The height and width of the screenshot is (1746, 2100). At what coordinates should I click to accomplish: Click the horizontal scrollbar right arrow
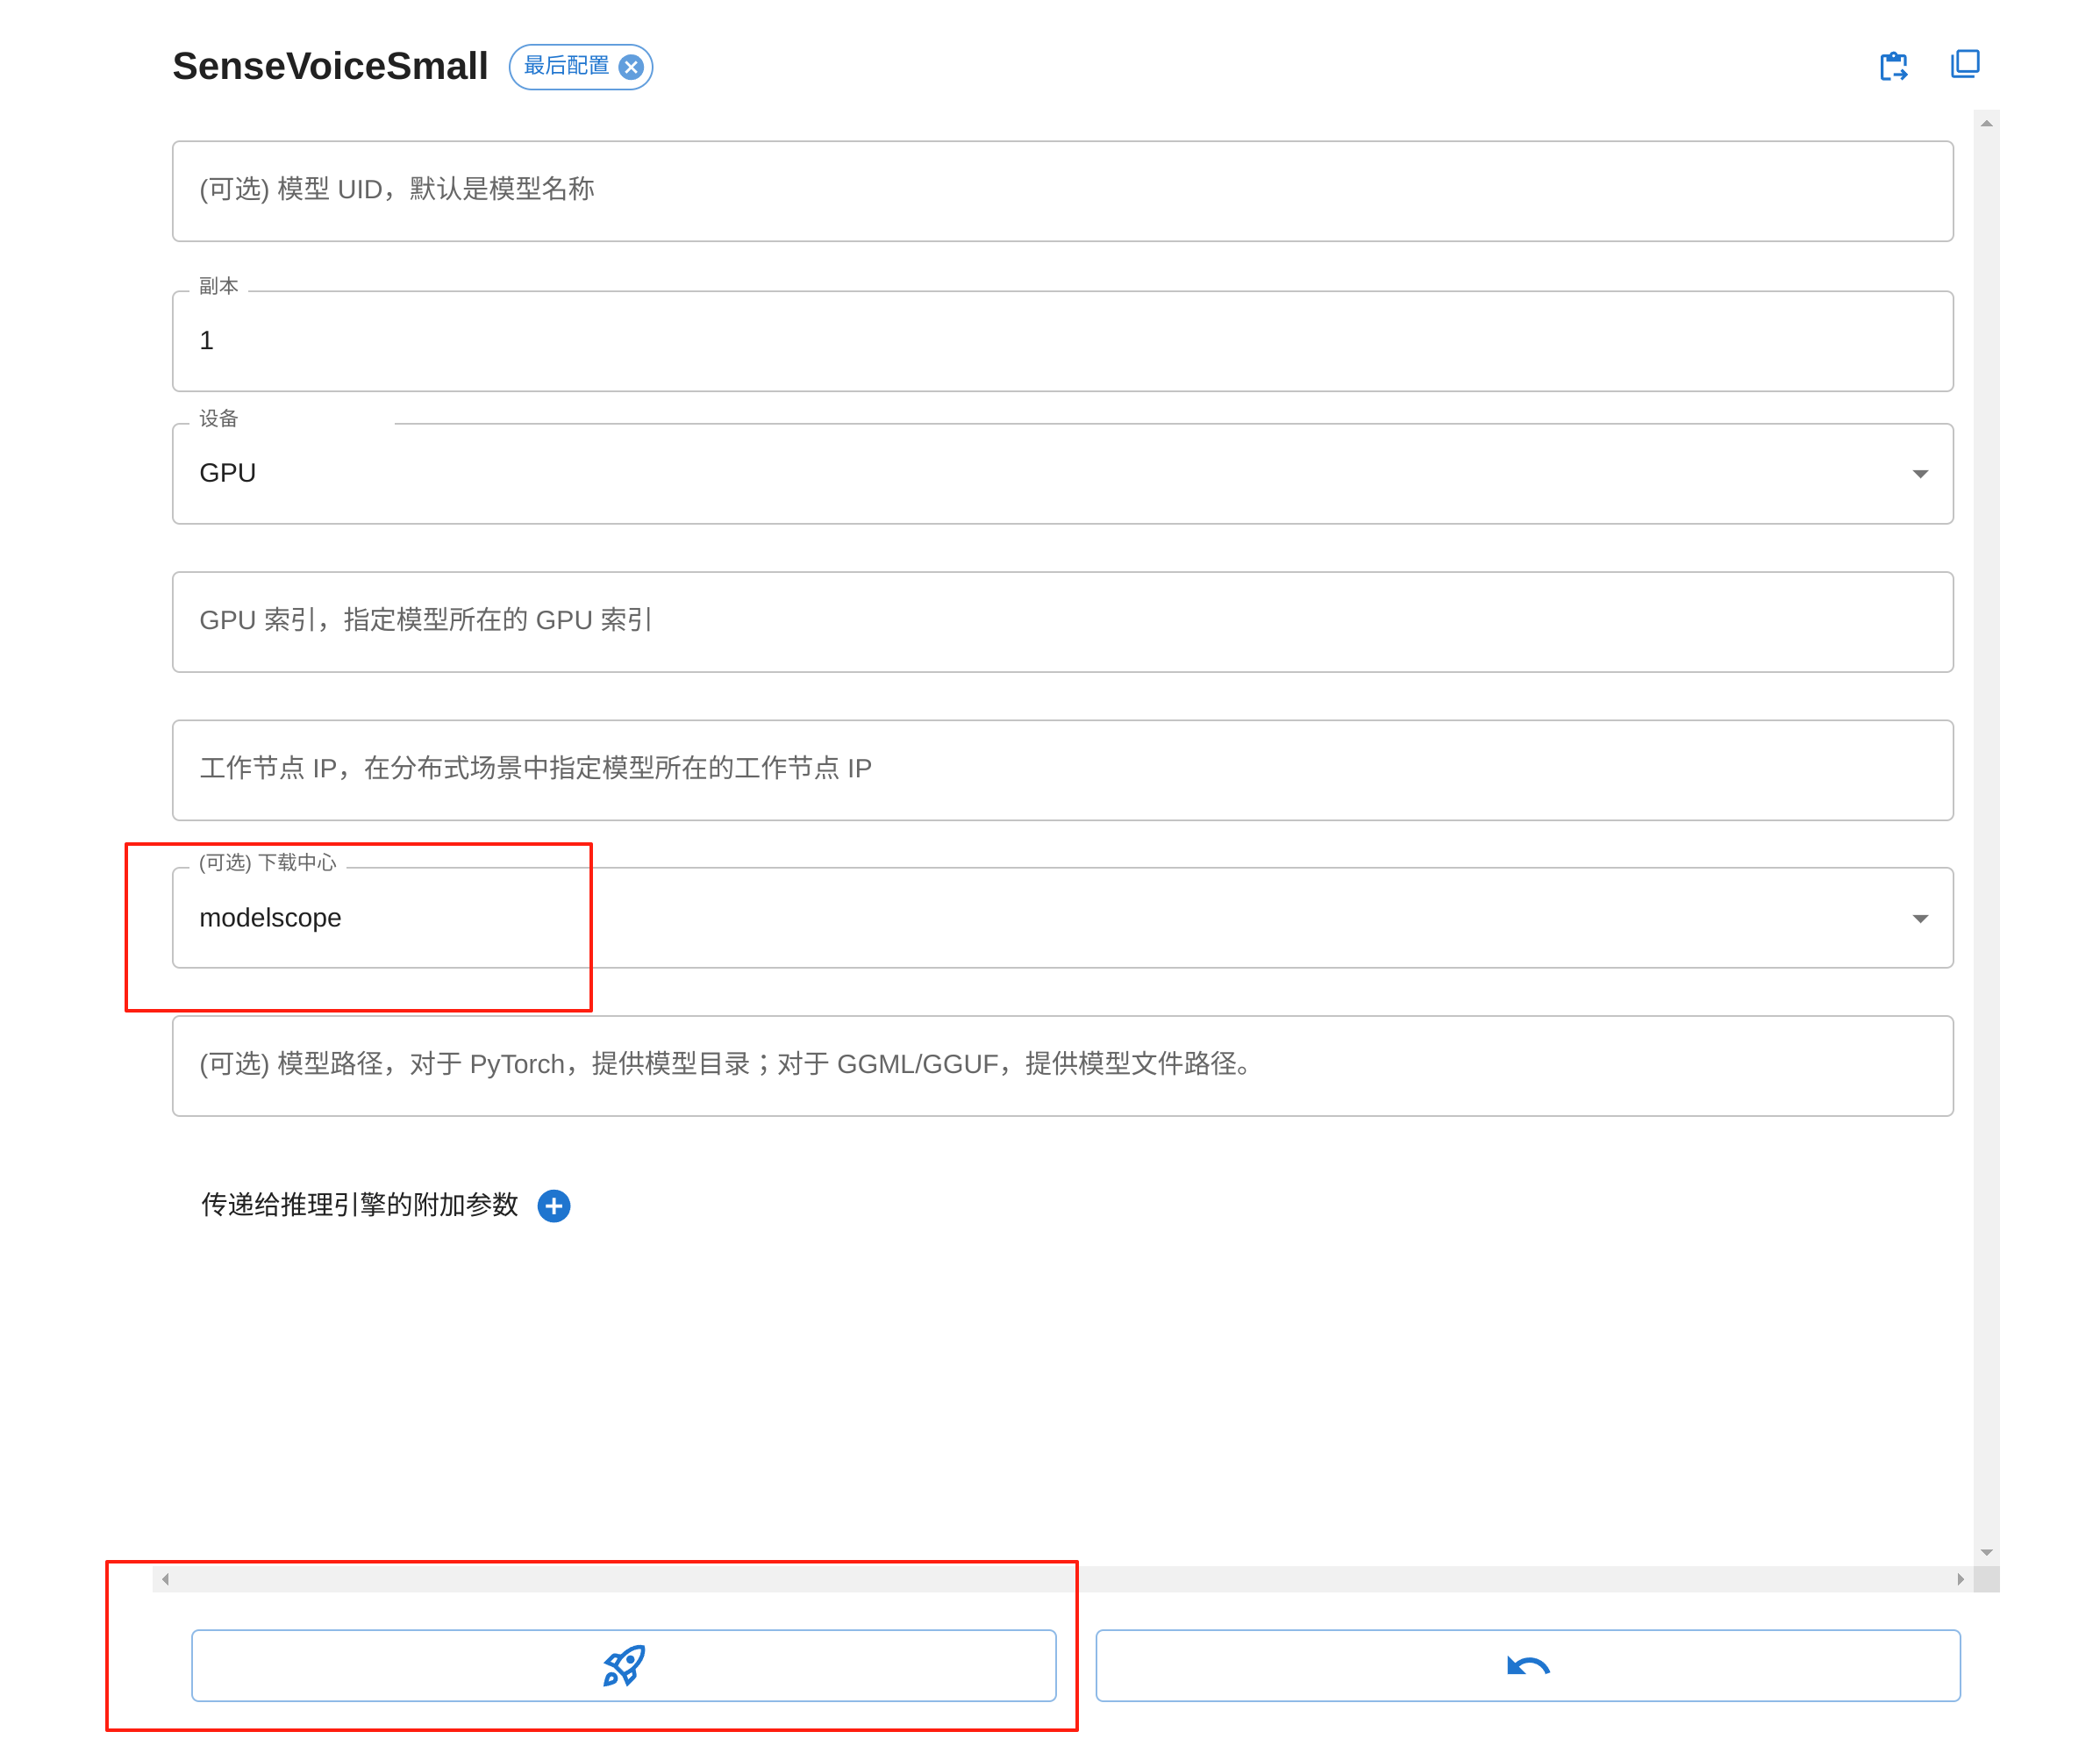click(x=1960, y=1579)
